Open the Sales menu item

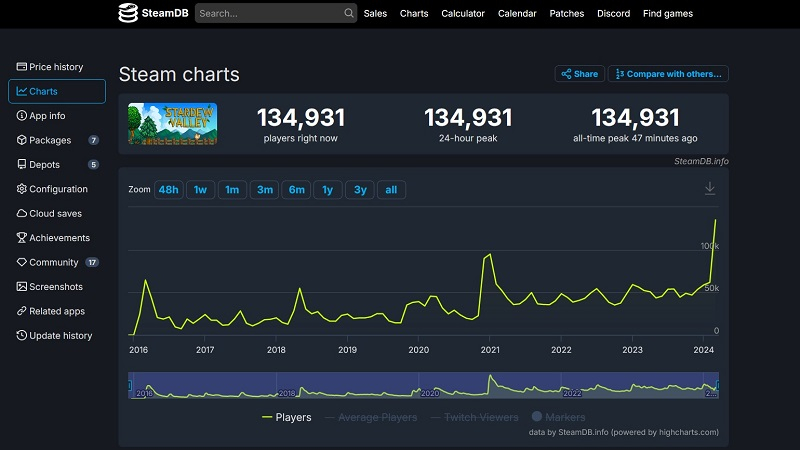(x=375, y=14)
